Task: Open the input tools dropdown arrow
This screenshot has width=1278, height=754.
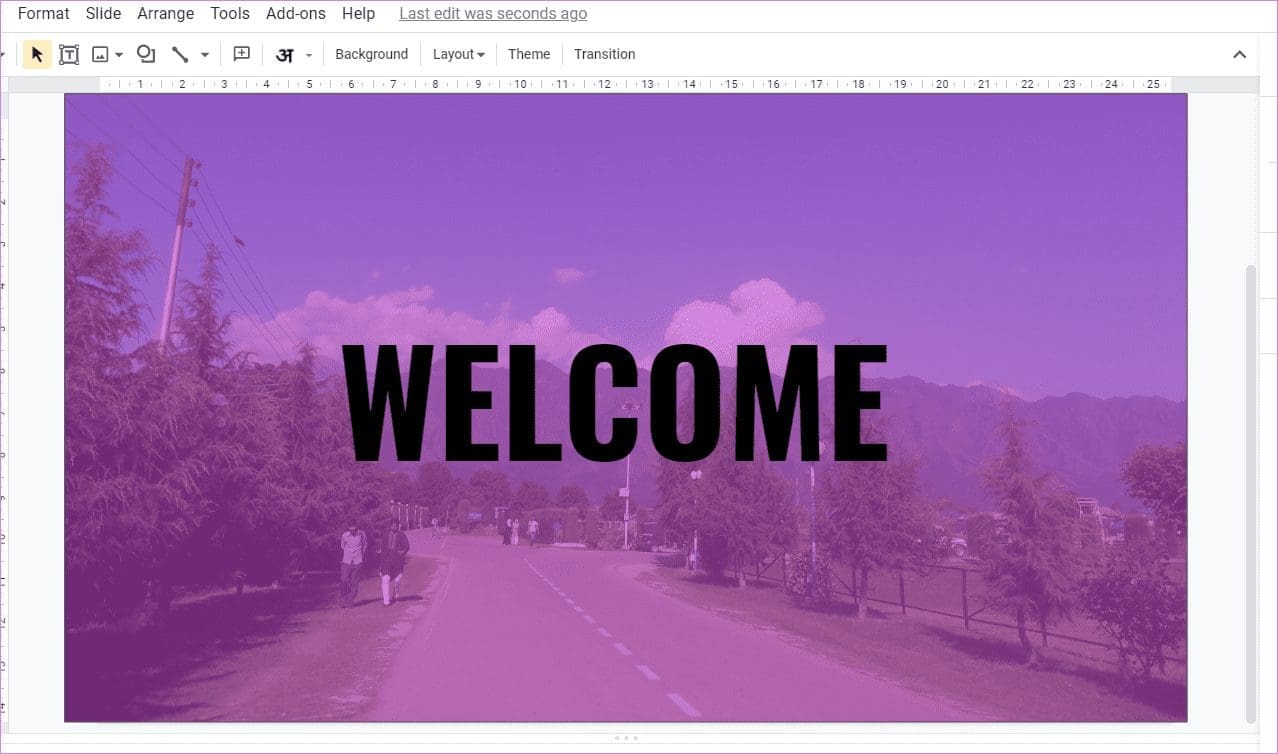Action: coord(309,54)
